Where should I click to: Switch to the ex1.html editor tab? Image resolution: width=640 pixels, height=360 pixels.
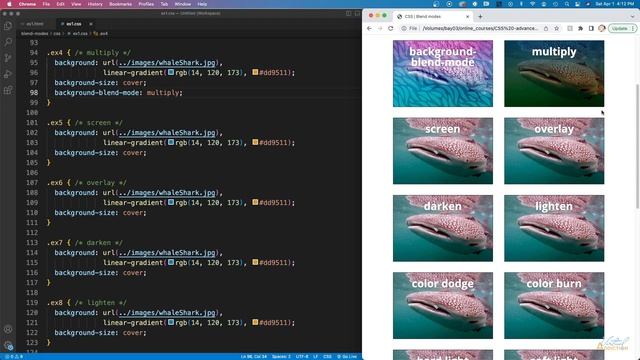pyautogui.click(x=35, y=24)
